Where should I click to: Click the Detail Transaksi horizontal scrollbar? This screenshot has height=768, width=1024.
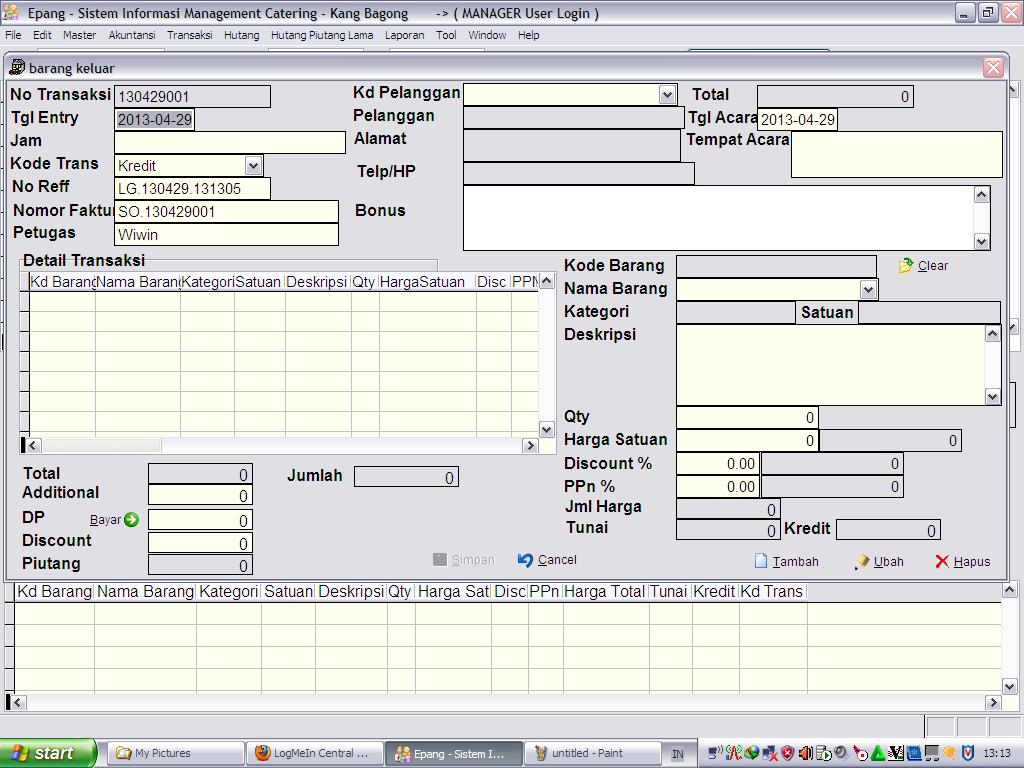[x=280, y=446]
